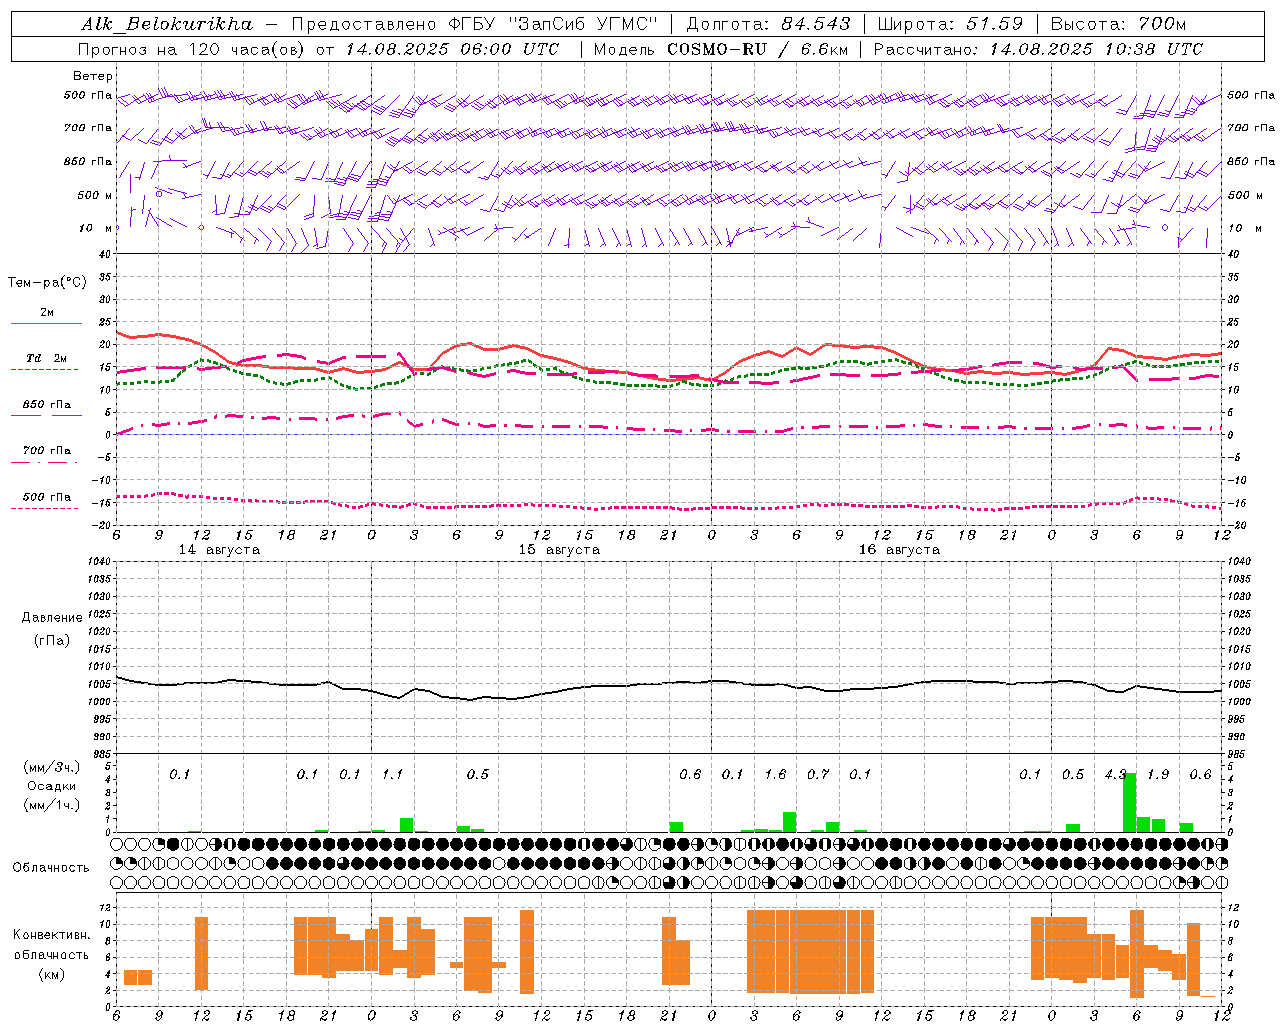
Task: Click the "Осадки" precipitation label
Action: (51, 786)
